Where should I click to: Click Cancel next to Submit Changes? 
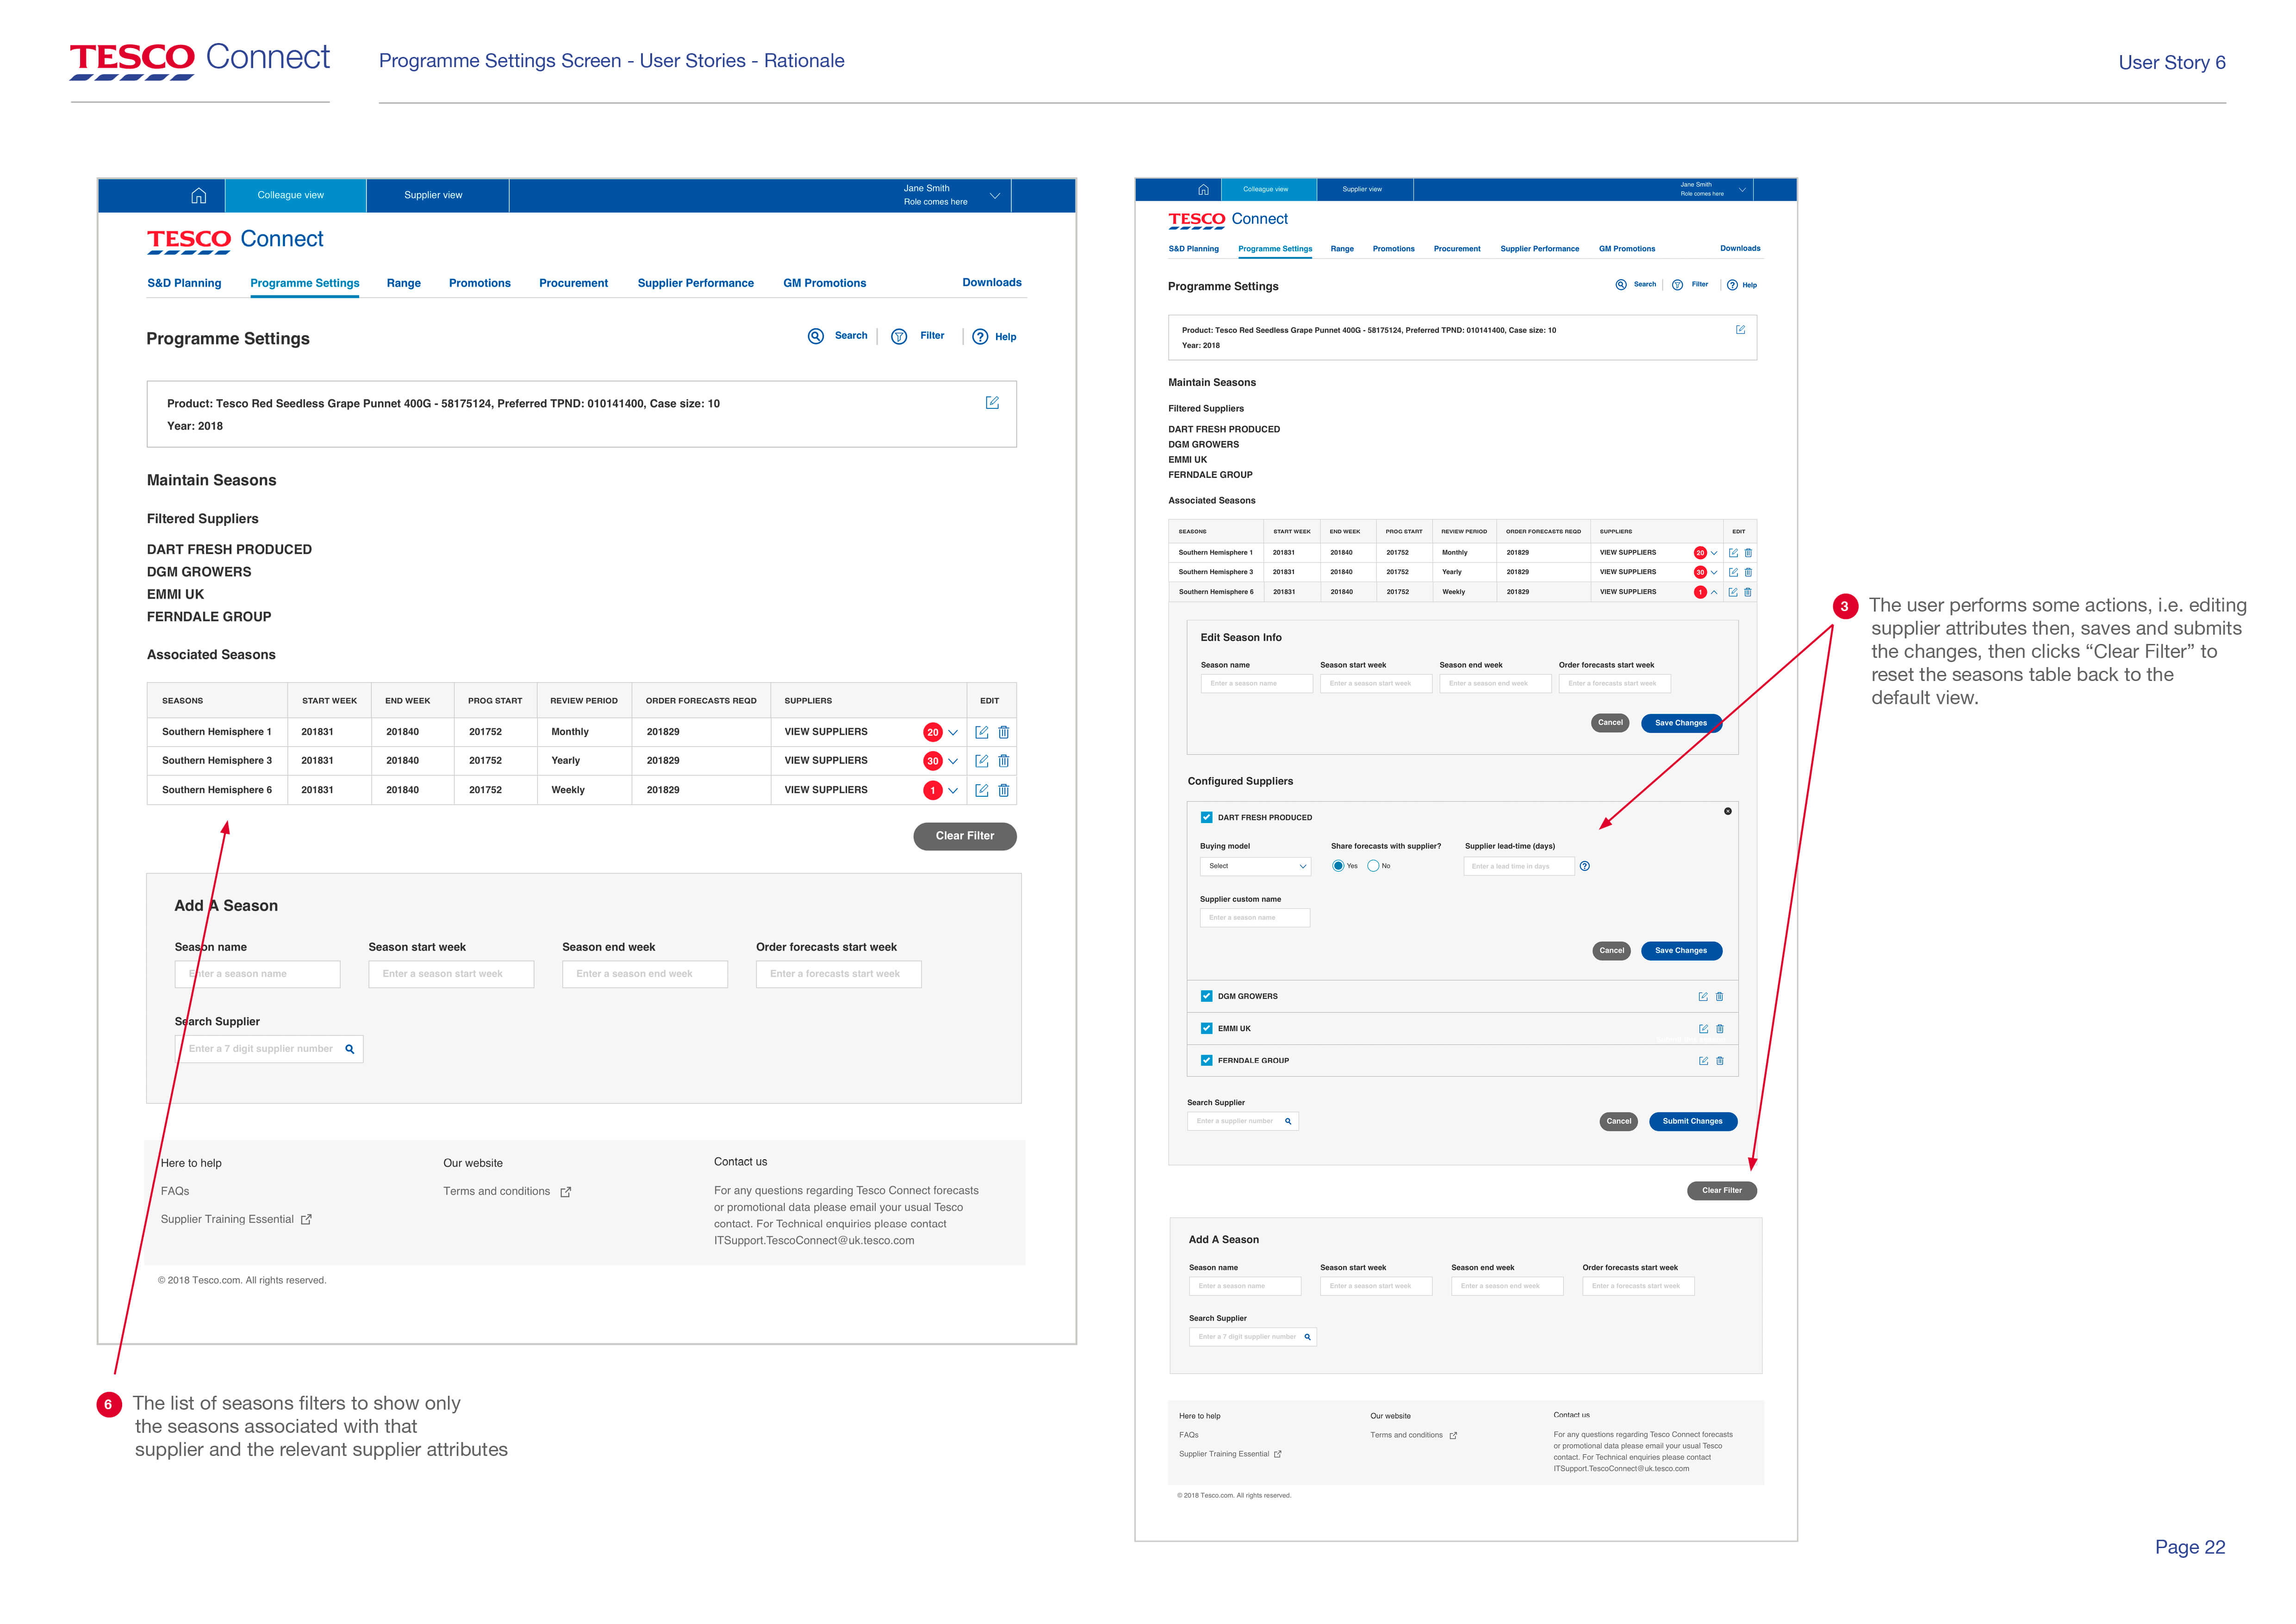(1618, 1121)
